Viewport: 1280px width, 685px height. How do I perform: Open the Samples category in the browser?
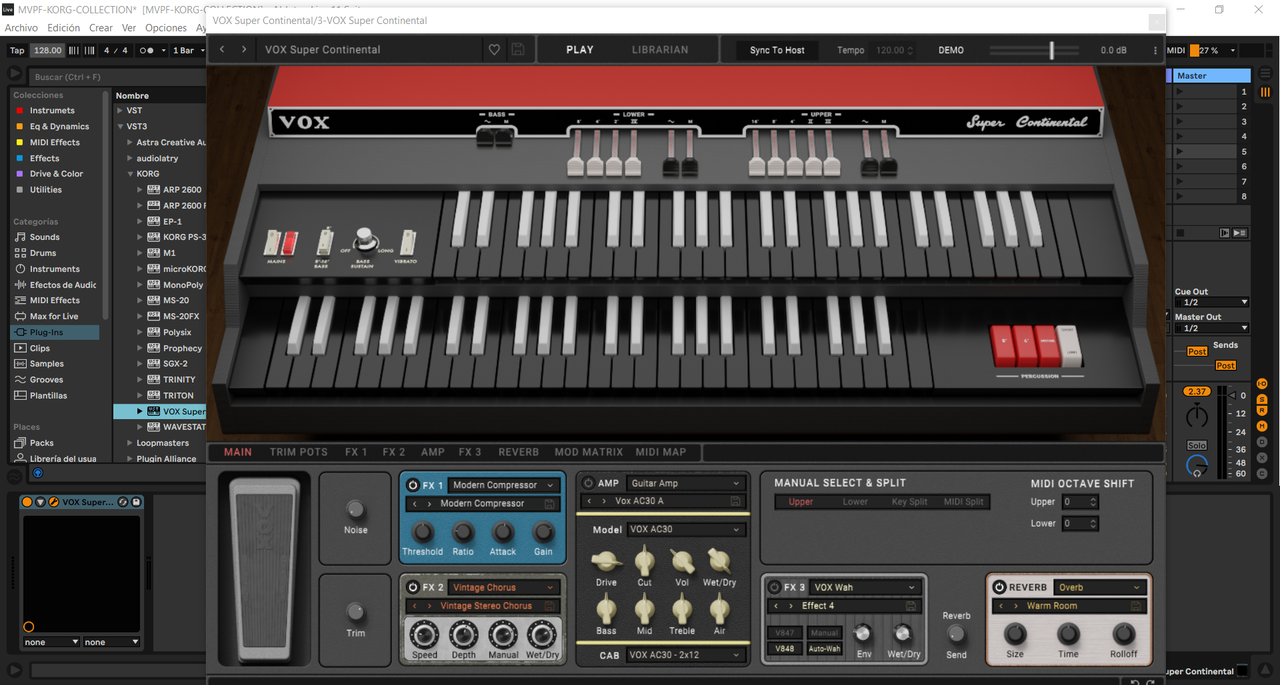point(46,364)
